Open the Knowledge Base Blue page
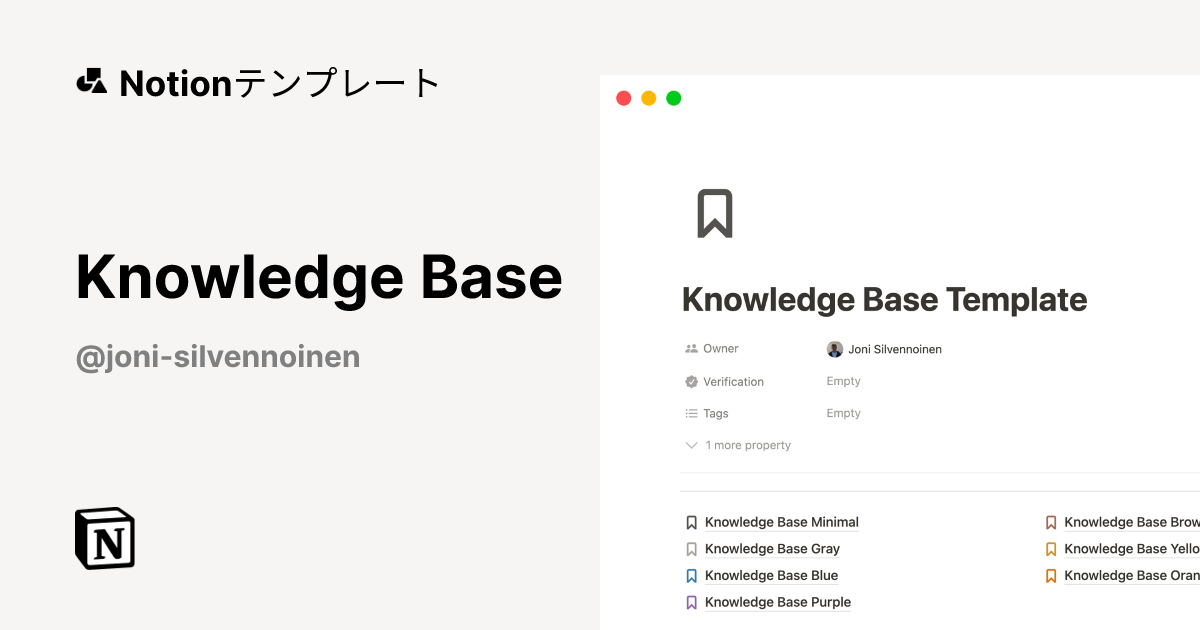Image resolution: width=1200 pixels, height=630 pixels. [x=771, y=576]
